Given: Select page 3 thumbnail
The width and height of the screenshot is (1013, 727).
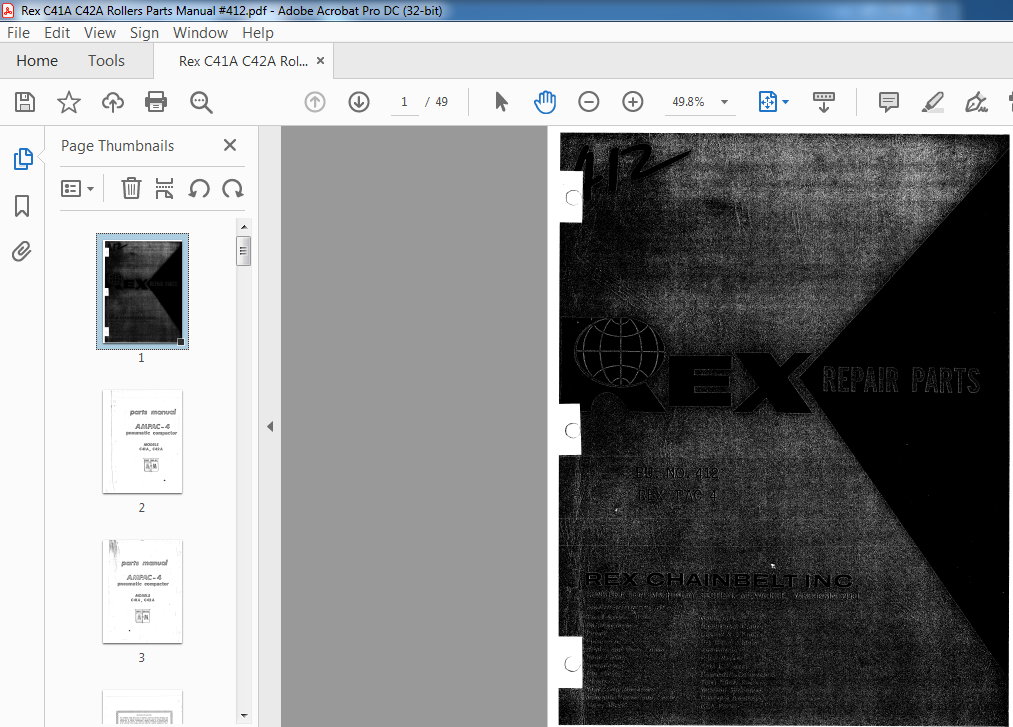Looking at the screenshot, I should 142,592.
